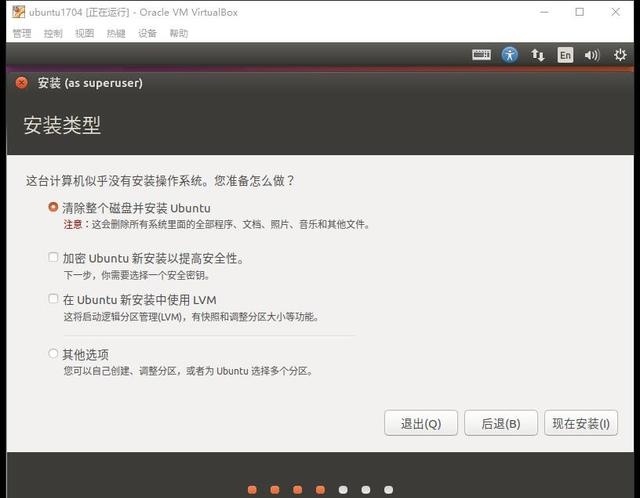Enable 加密 Ubuntu 新安装 encryption checkbox

tap(53, 258)
